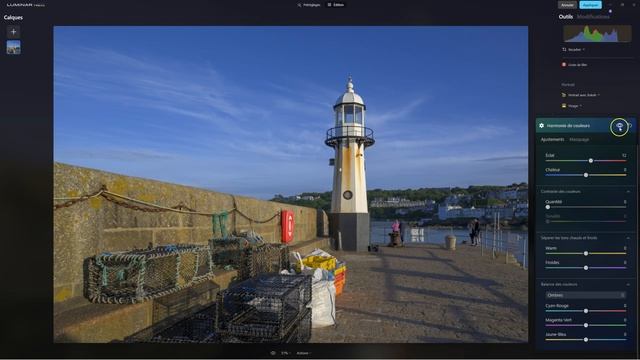Open the Modifications tab in right panel

593,17
